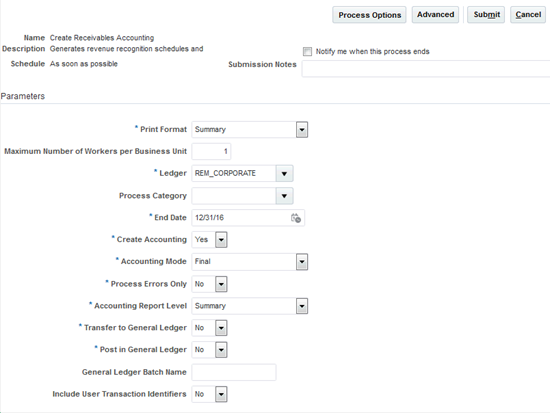550x413 pixels.
Task: Submit the process request
Action: coord(486,15)
